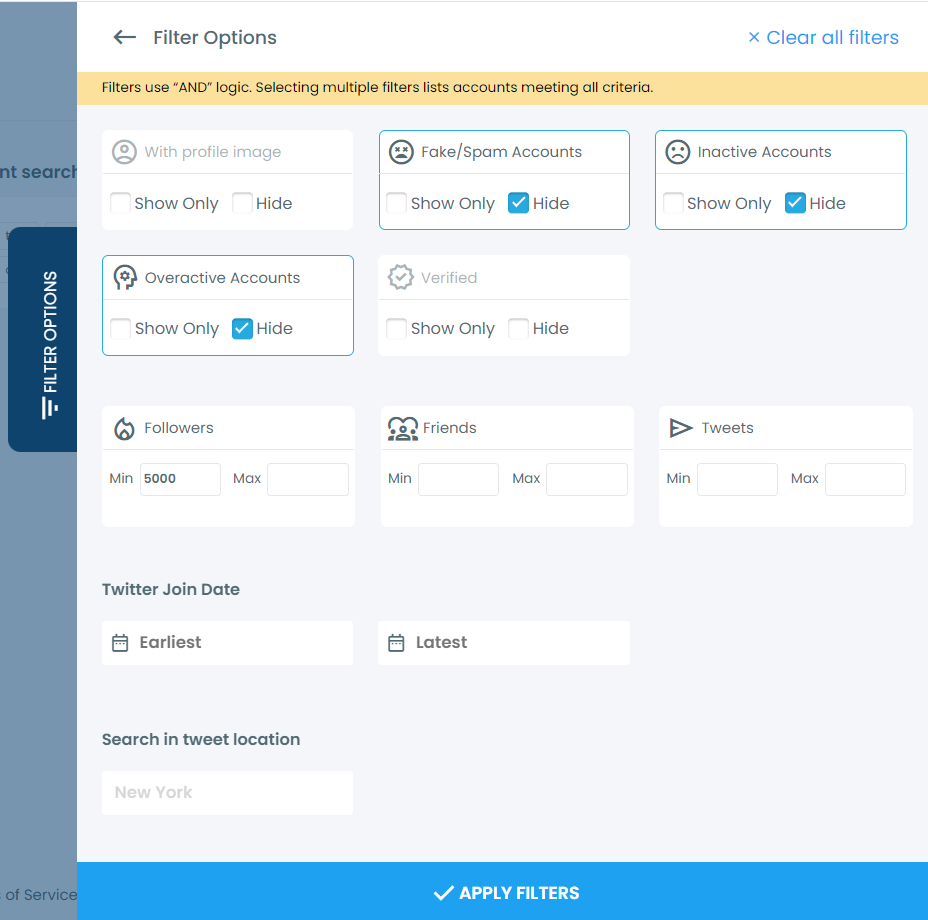Open the Latest join date picker

pos(503,643)
